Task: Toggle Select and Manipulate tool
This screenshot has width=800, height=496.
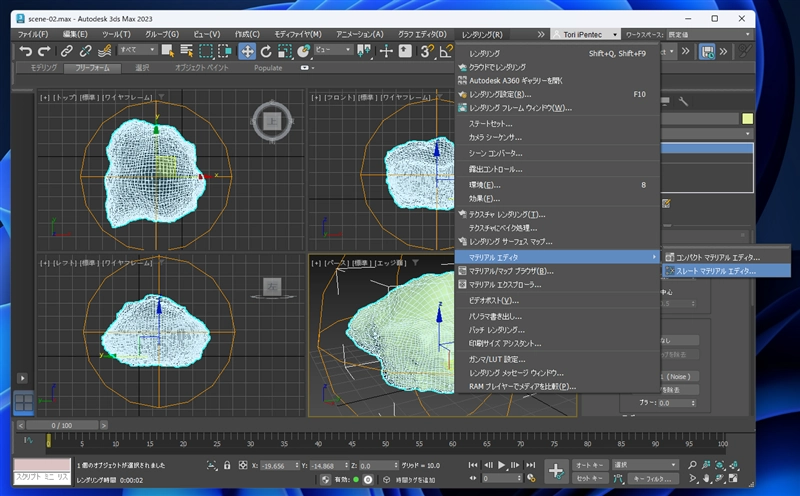Action: (x=386, y=51)
